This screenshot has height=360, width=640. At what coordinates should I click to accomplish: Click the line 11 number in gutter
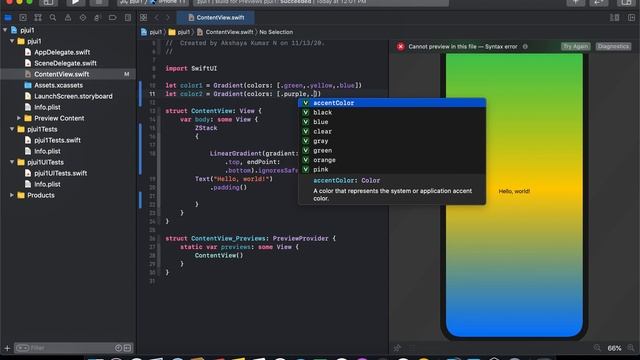(x=152, y=94)
